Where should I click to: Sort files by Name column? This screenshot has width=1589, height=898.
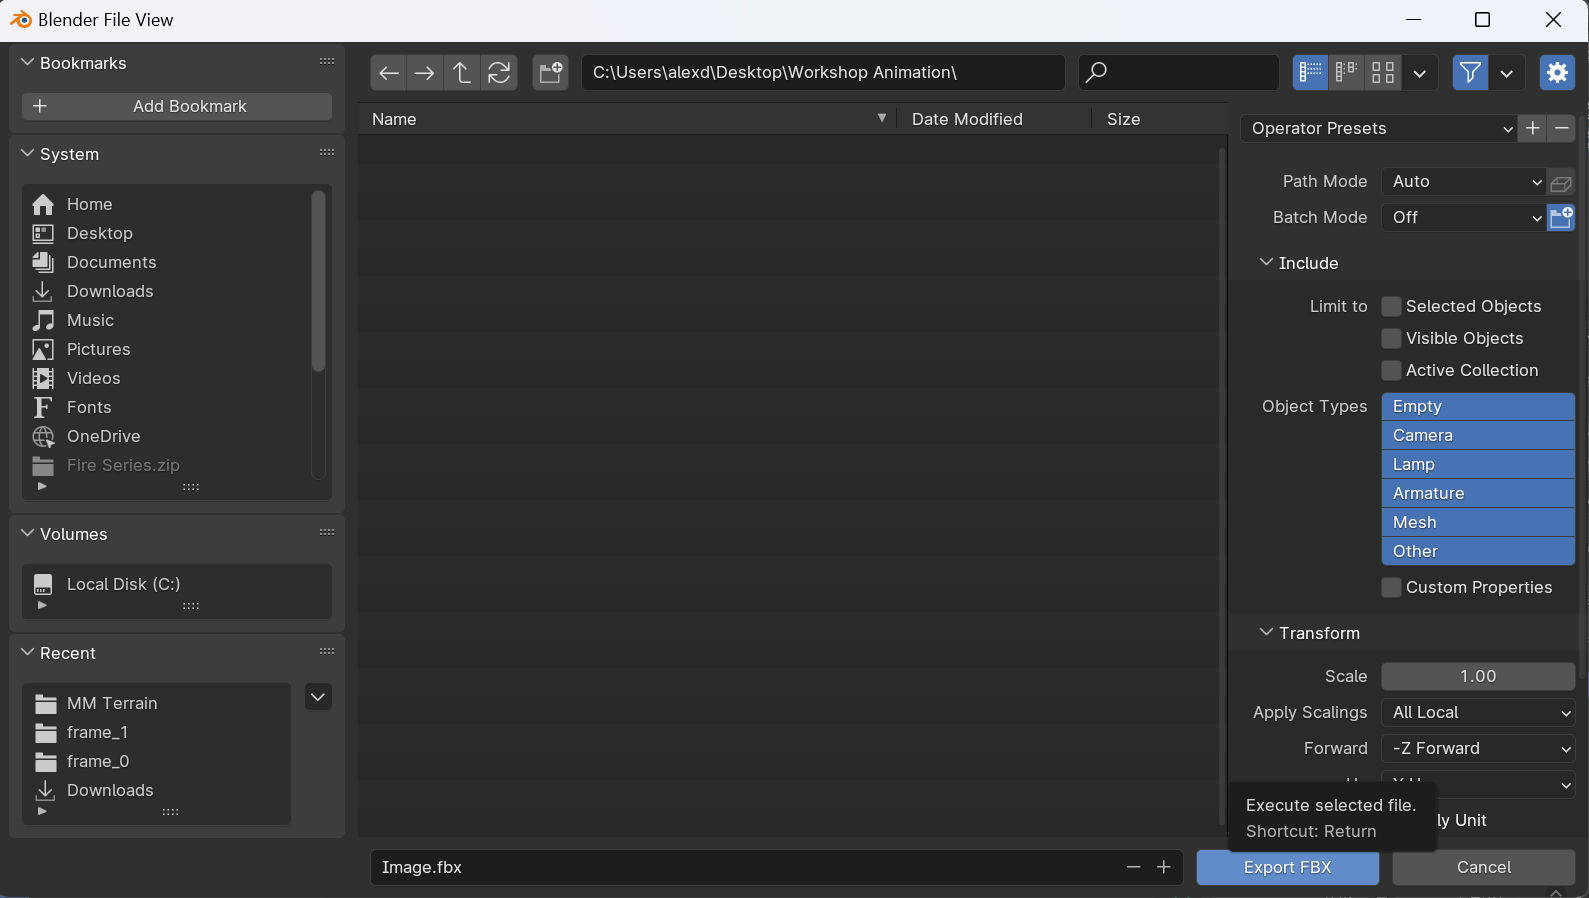629,119
